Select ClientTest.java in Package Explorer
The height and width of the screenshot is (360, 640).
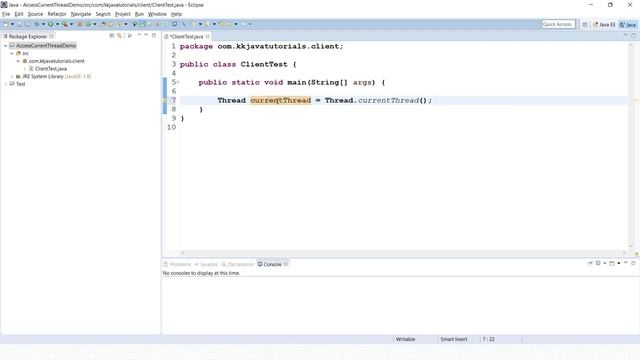(x=51, y=69)
